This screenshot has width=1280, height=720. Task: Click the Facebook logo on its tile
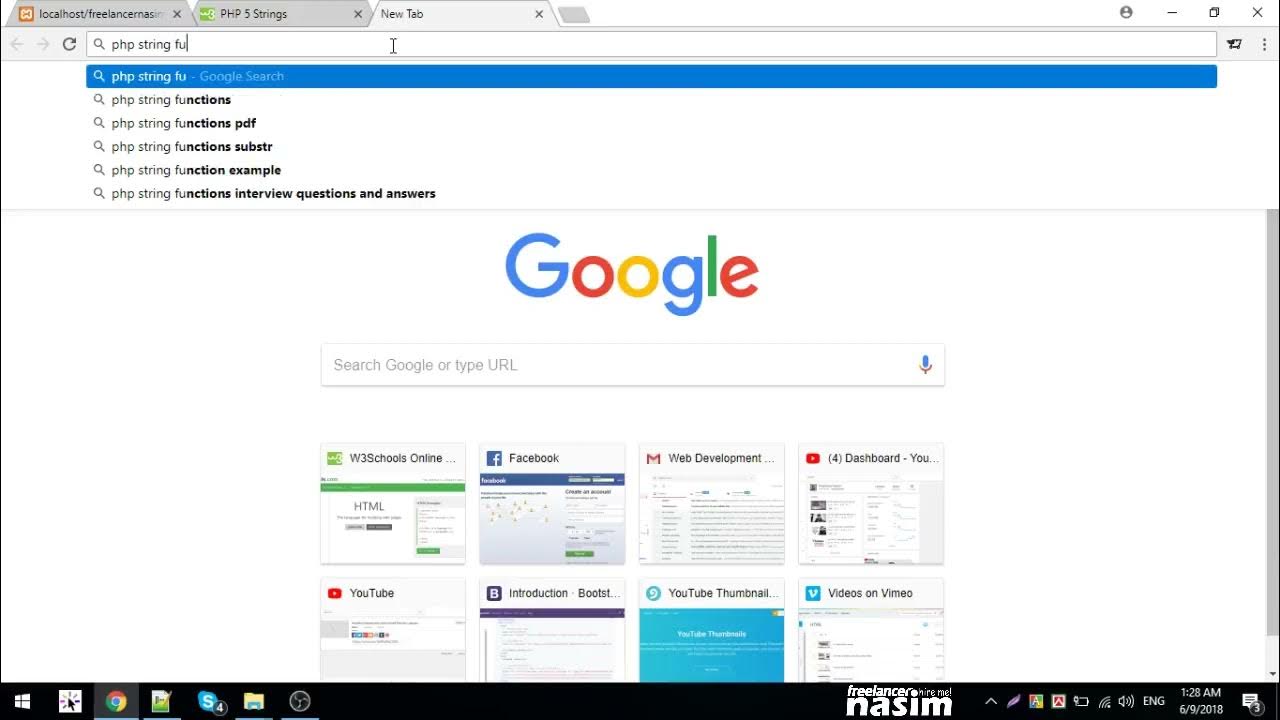click(x=494, y=458)
